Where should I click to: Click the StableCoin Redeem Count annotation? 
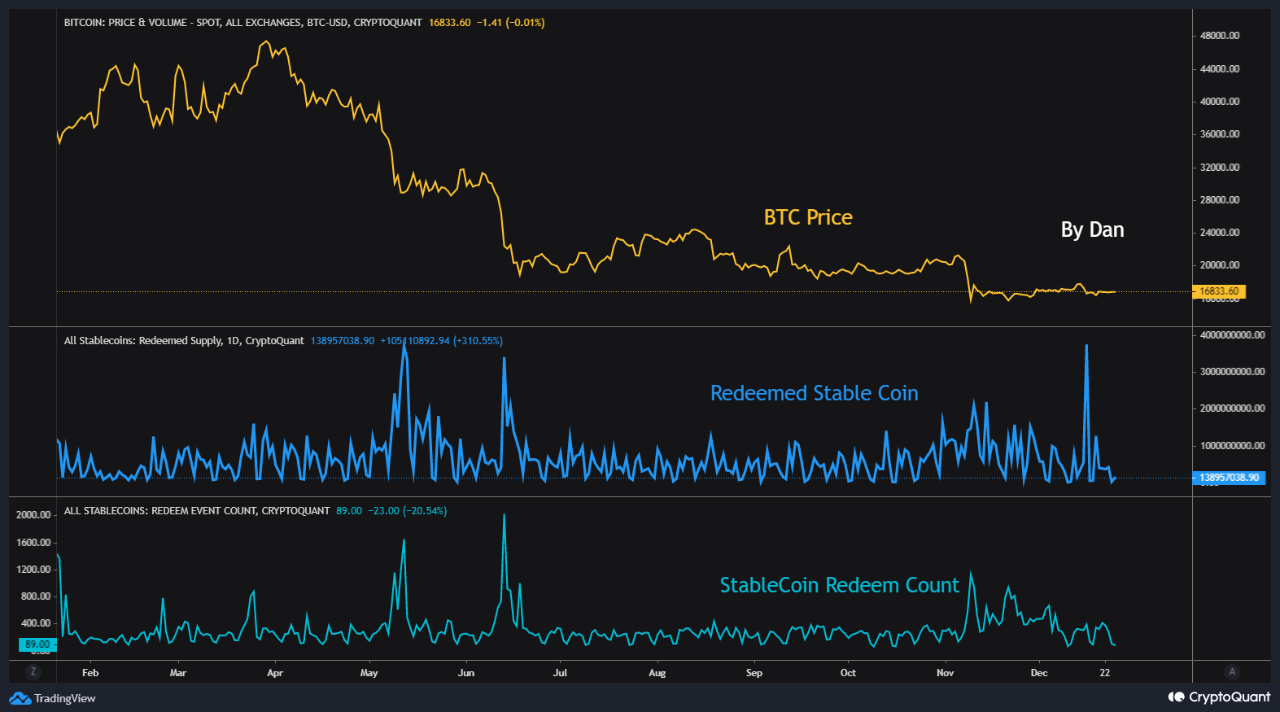pos(839,585)
